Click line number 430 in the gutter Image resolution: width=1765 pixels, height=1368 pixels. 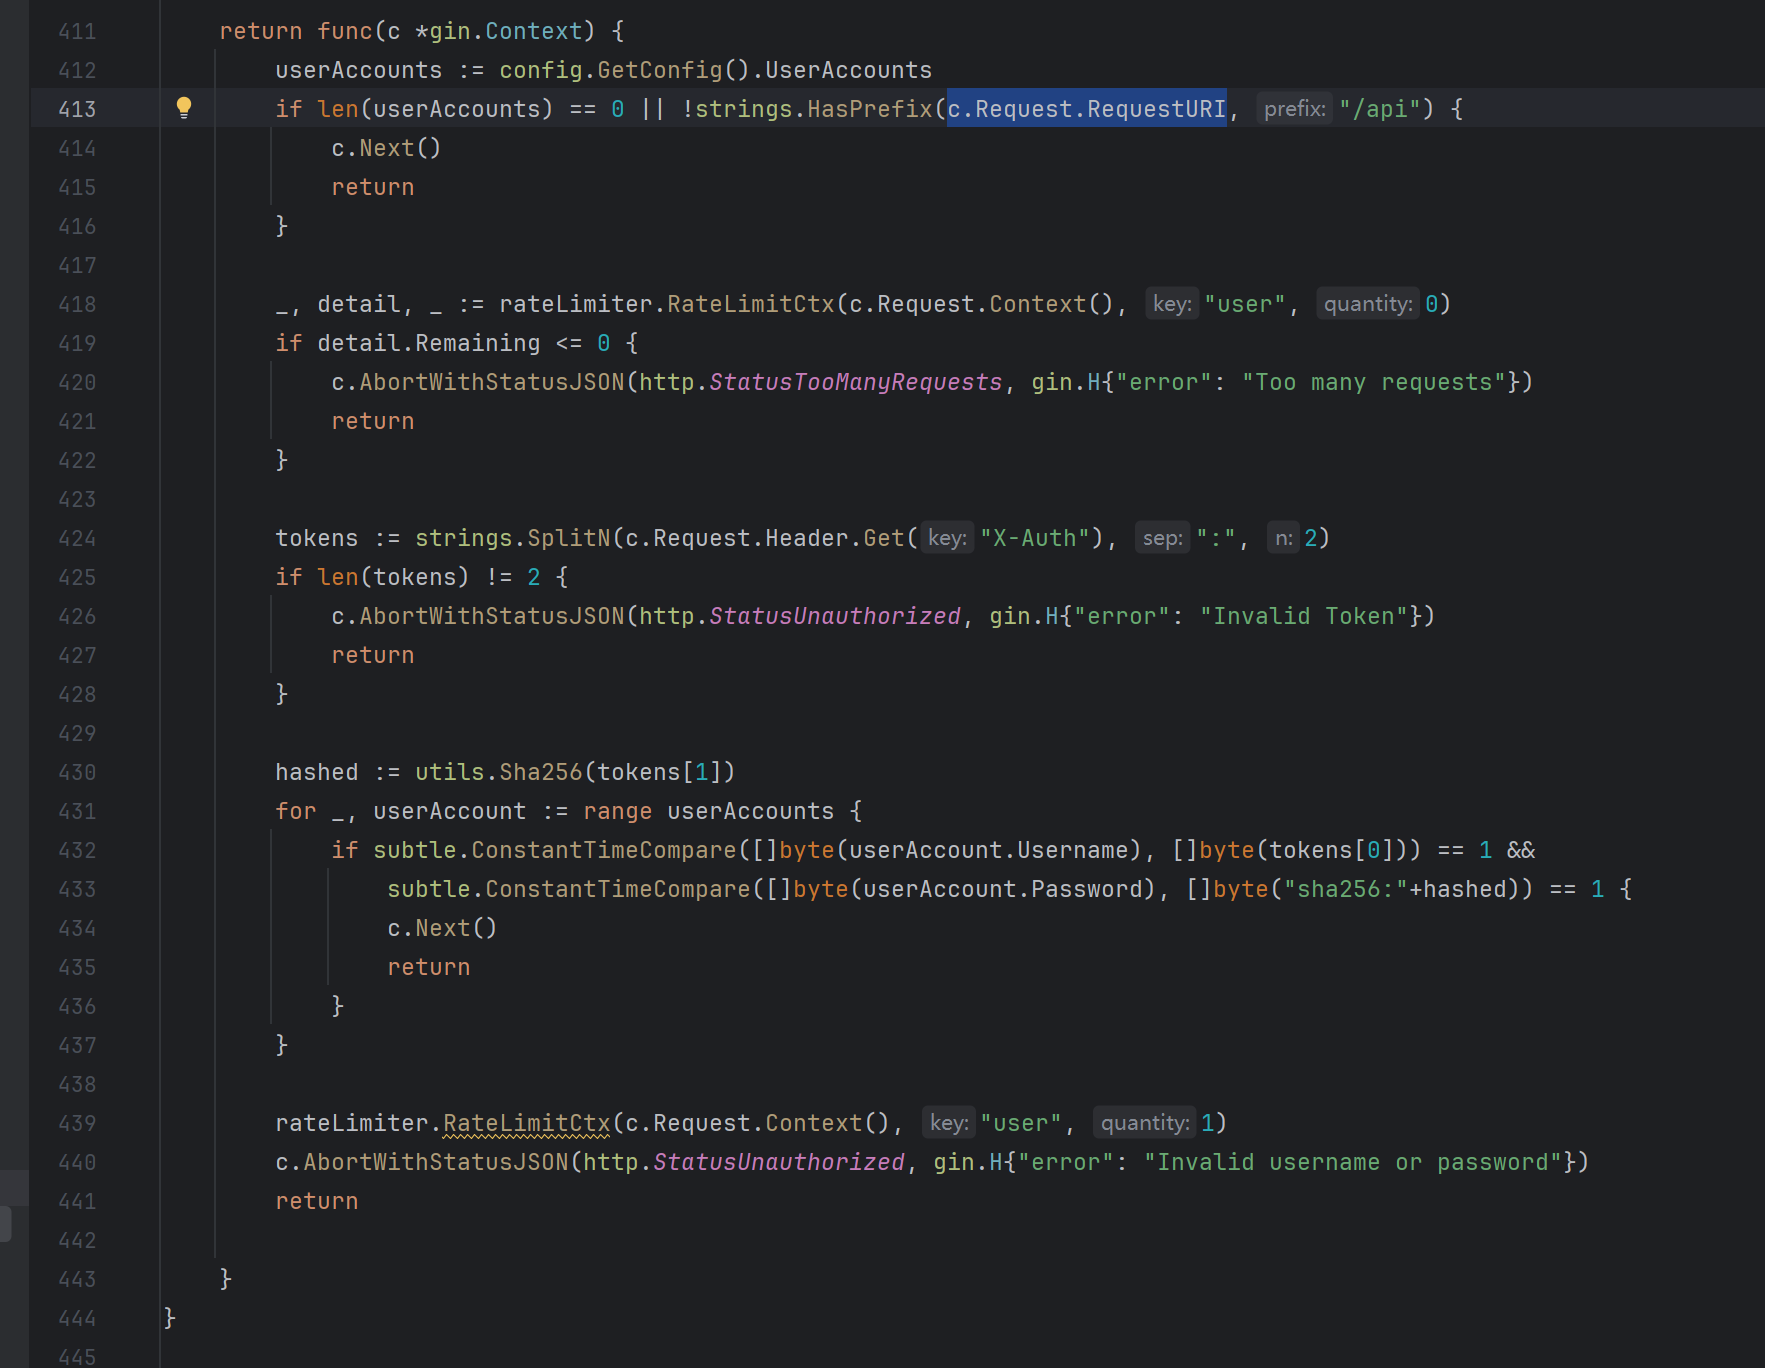(x=77, y=772)
